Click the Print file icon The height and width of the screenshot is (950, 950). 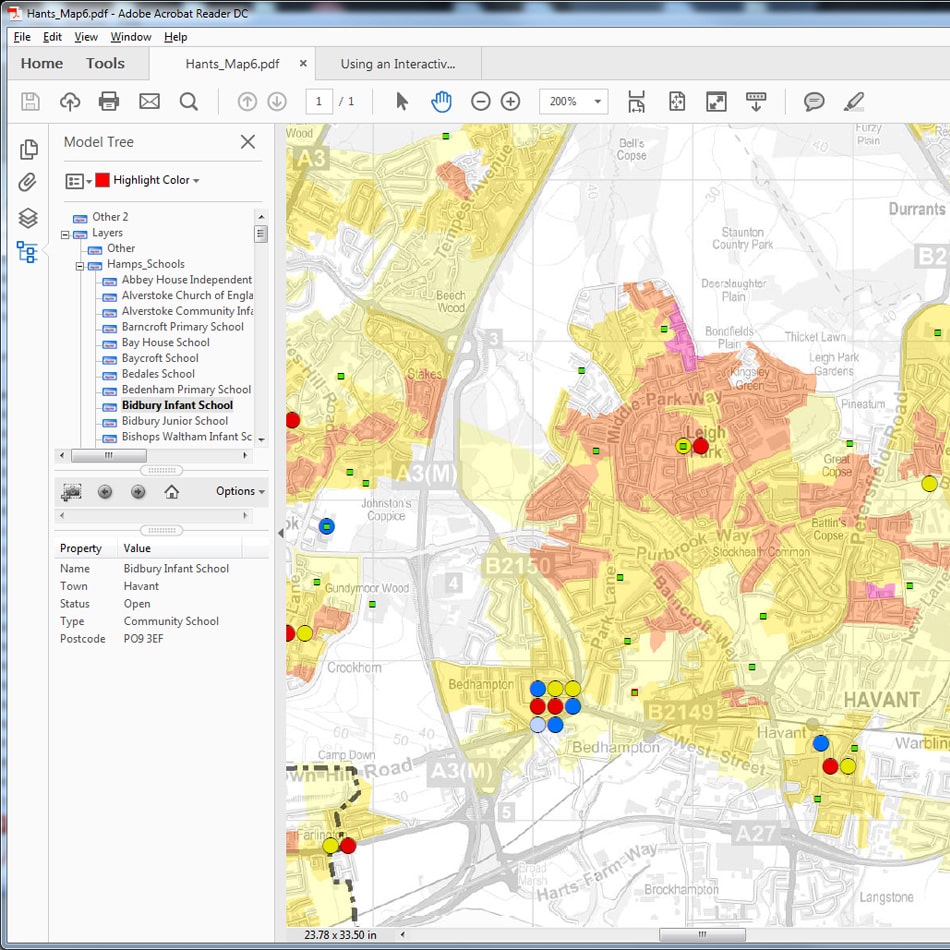tap(109, 101)
